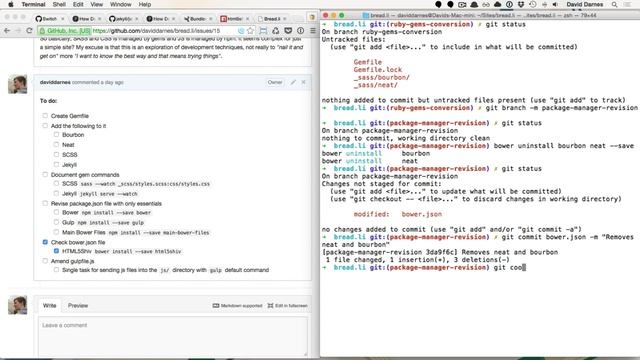Delete the comment with the x icon
640x360 pixels.
[x=303, y=82]
